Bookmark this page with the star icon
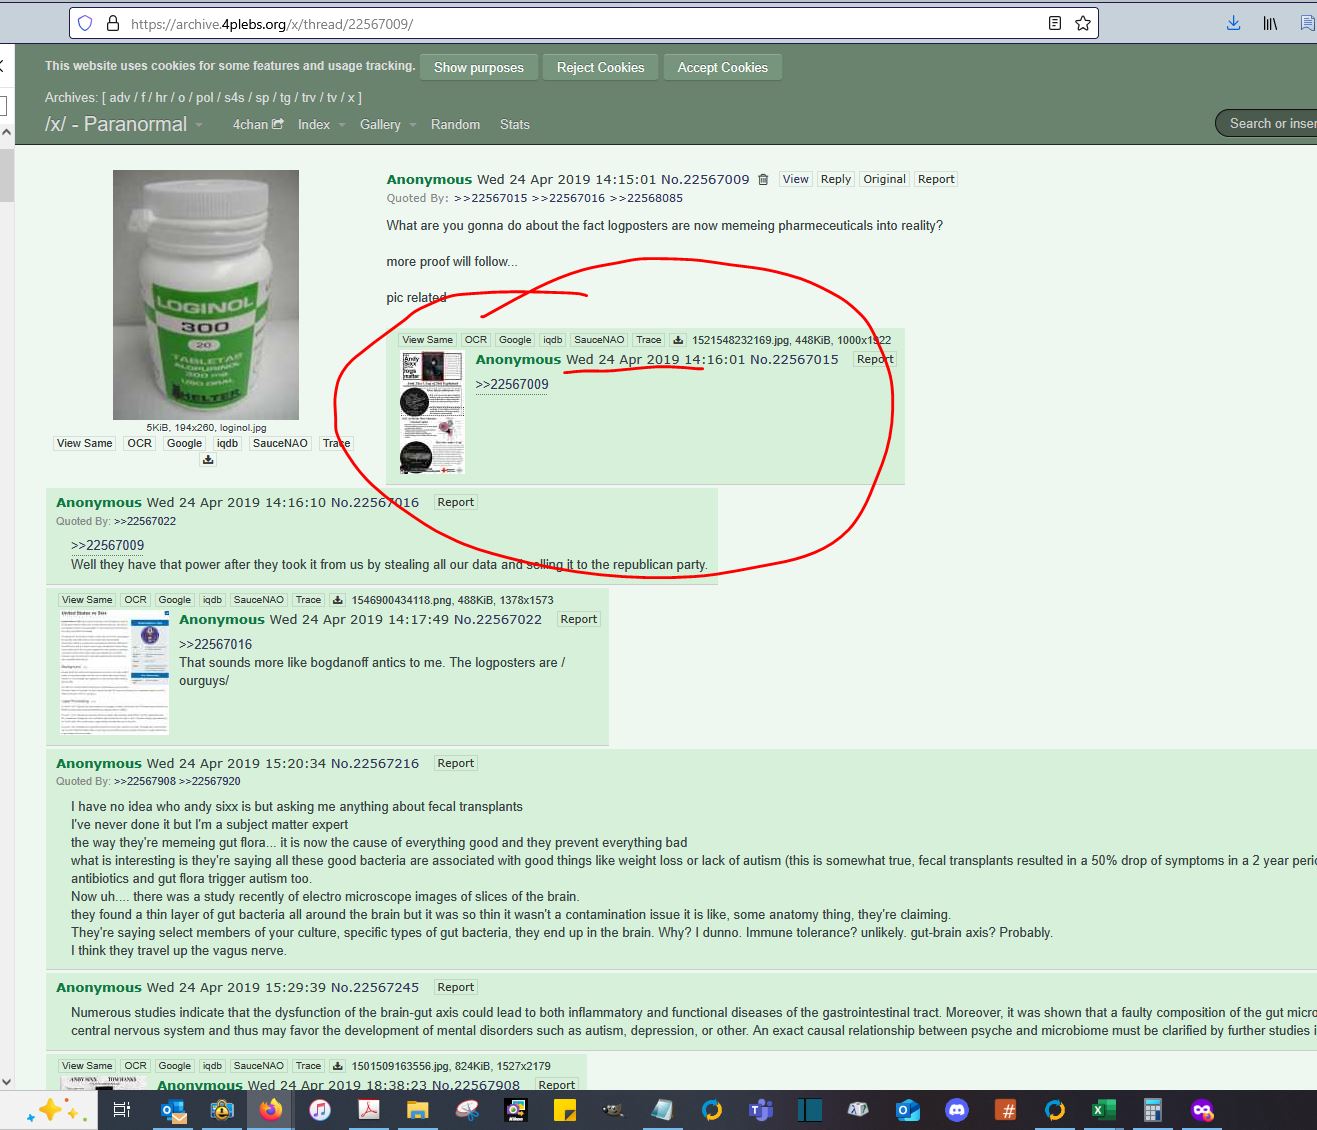 [1082, 23]
